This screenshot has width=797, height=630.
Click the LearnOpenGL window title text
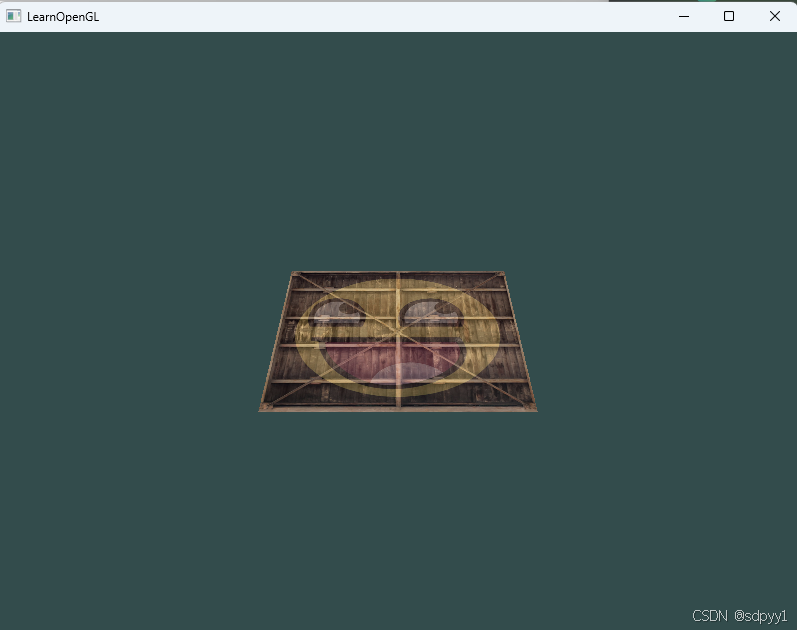tap(63, 17)
